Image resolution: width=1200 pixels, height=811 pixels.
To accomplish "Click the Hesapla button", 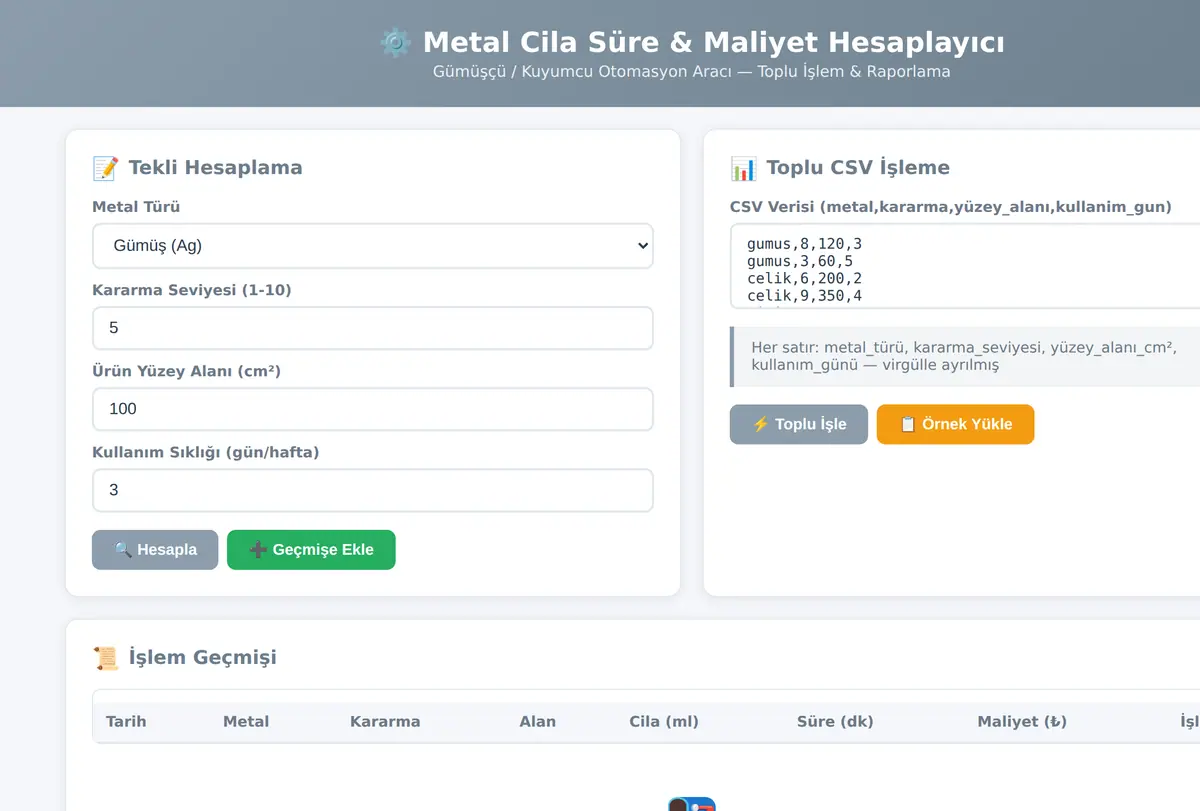I will (x=155, y=550).
